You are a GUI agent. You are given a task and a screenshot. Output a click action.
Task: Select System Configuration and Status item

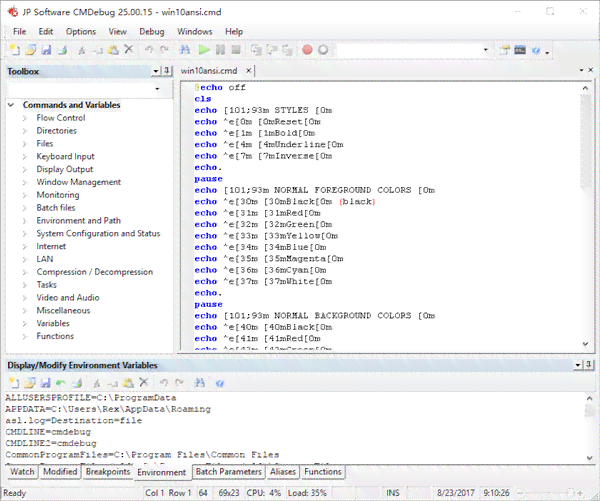pos(98,233)
